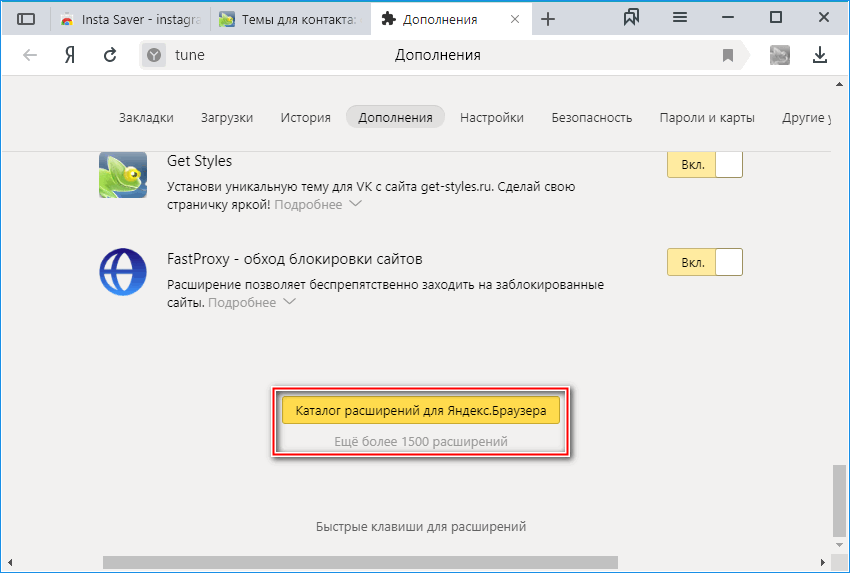Toggle the Get Styles extension switch
850x573 pixels.
[704, 164]
